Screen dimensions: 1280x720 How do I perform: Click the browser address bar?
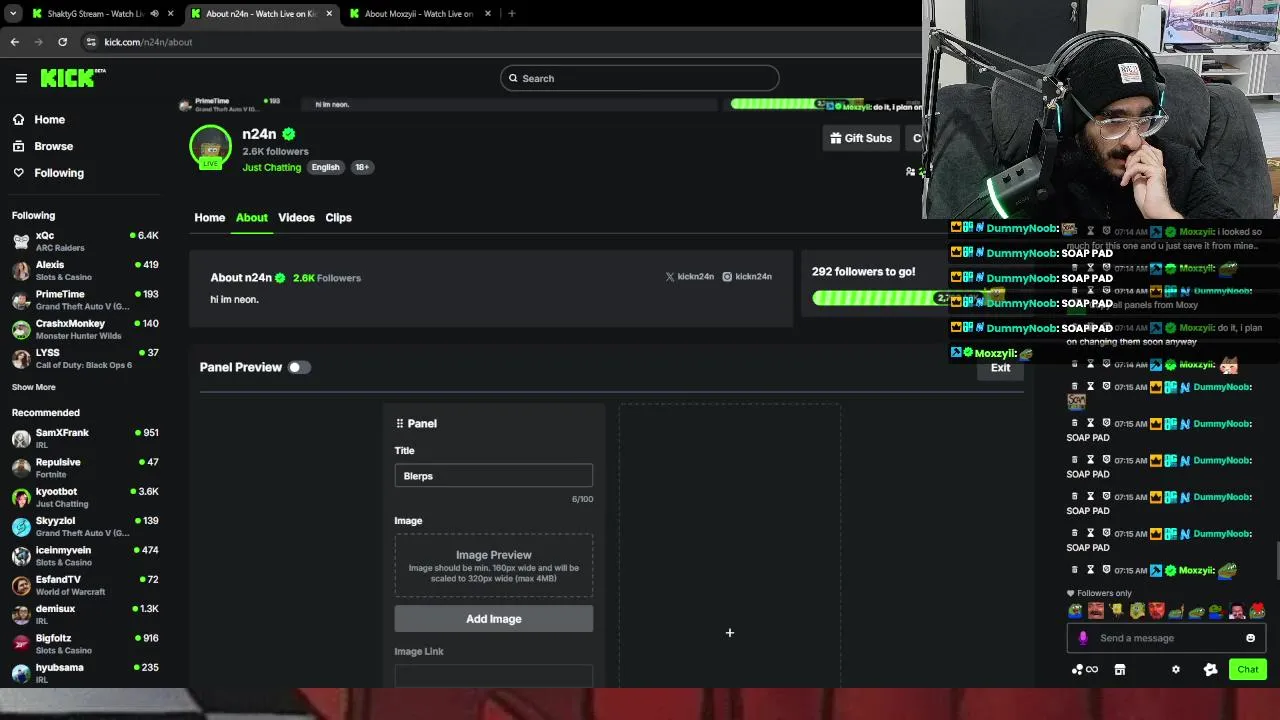pyautogui.click(x=500, y=42)
